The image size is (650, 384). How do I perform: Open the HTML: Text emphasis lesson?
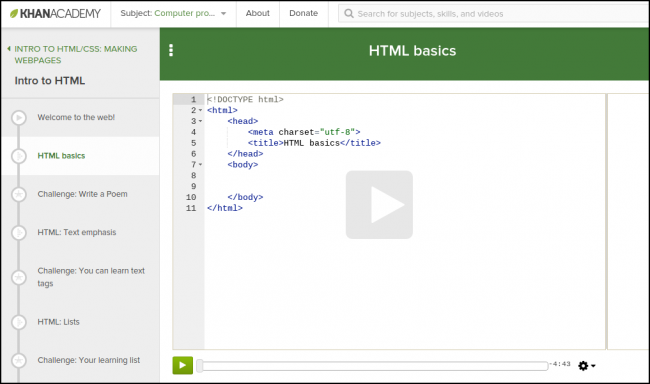pos(77,232)
